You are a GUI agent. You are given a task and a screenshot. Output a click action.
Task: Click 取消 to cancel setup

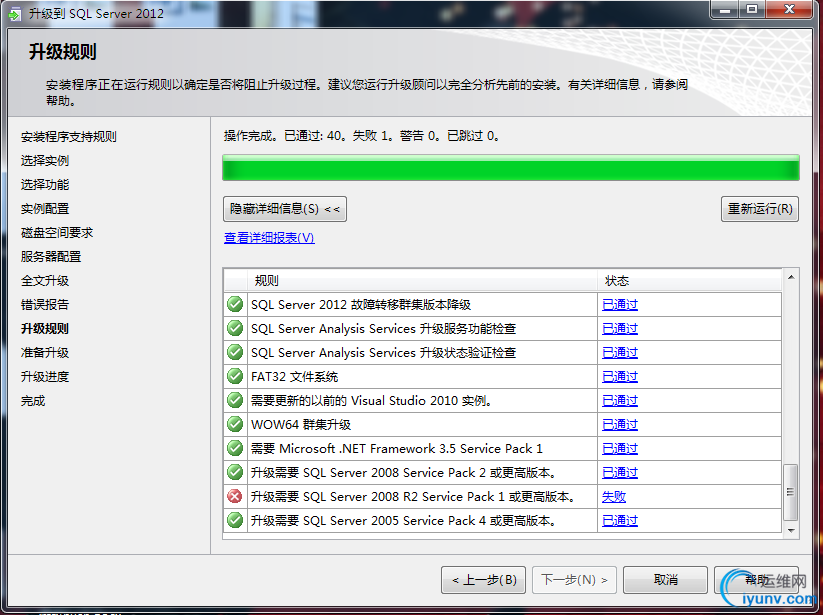click(666, 580)
